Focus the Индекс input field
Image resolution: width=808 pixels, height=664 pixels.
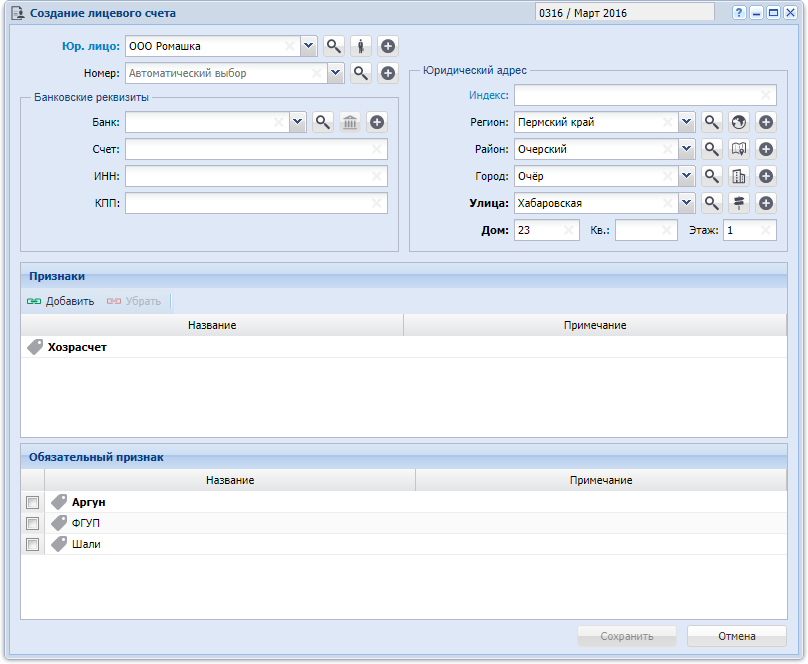(x=645, y=95)
